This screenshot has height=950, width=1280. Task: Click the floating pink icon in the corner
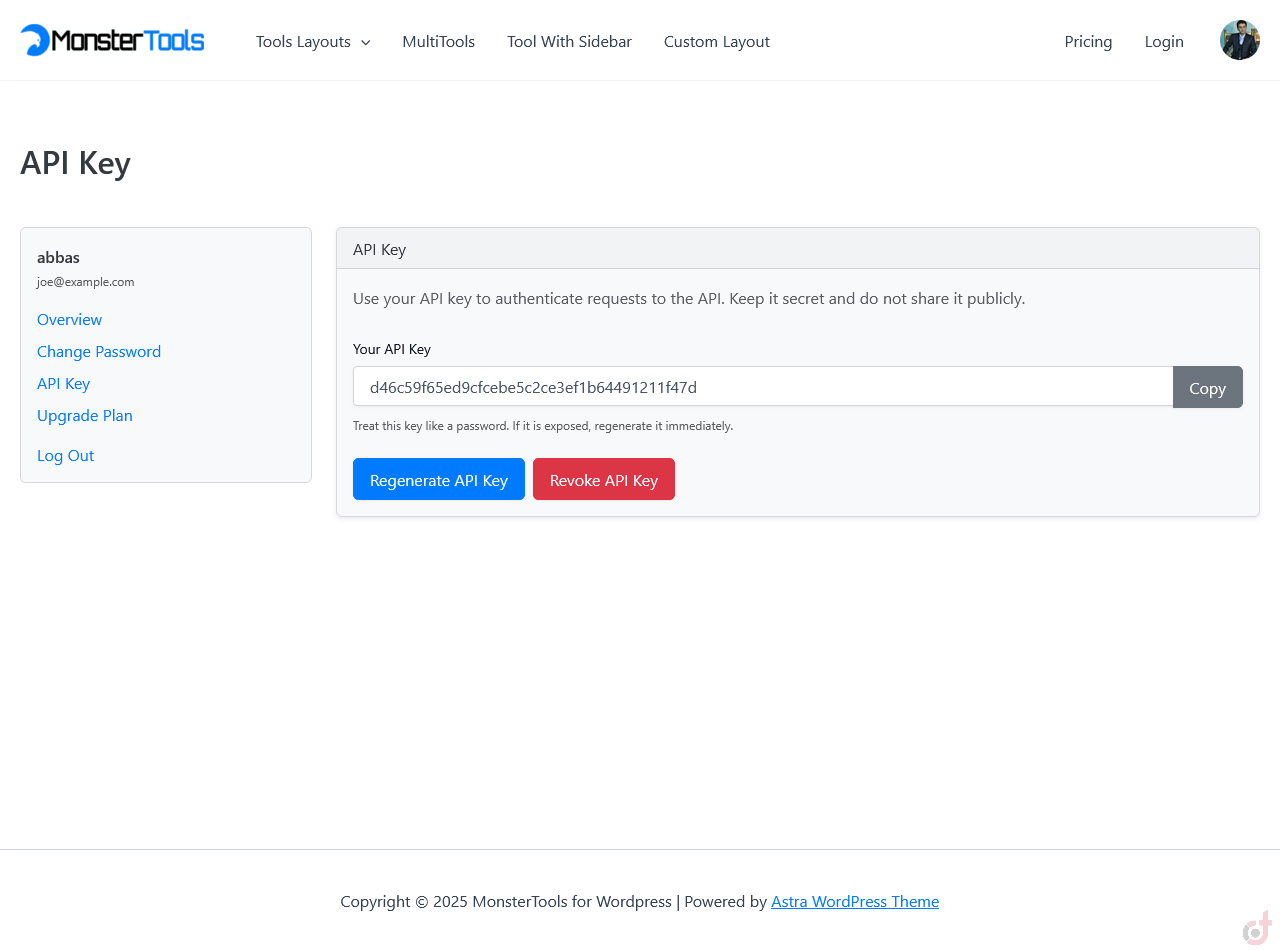pyautogui.click(x=1257, y=929)
